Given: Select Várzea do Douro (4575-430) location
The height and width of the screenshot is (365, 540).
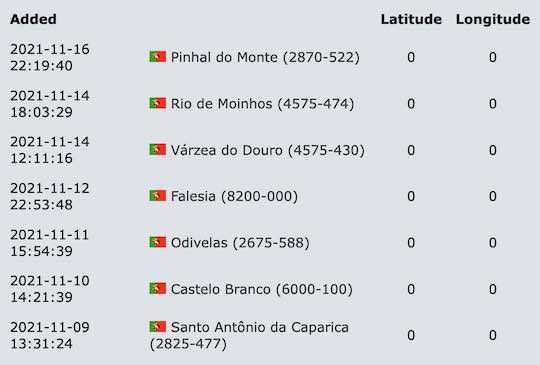Looking at the screenshot, I should pos(268,150).
